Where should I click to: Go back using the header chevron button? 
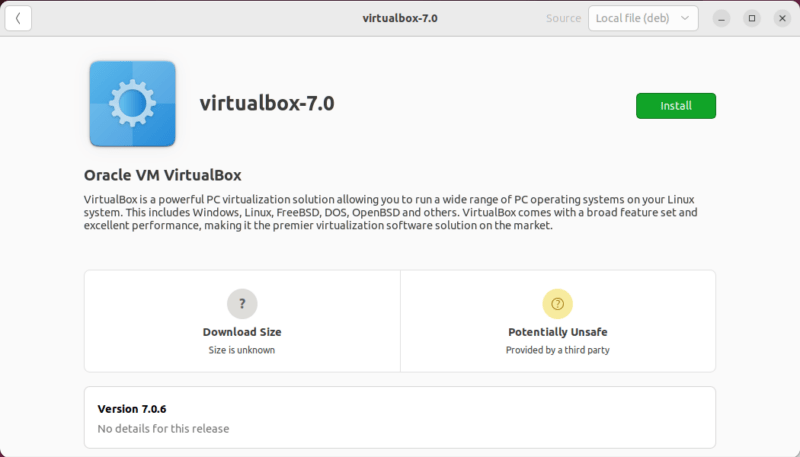18,18
